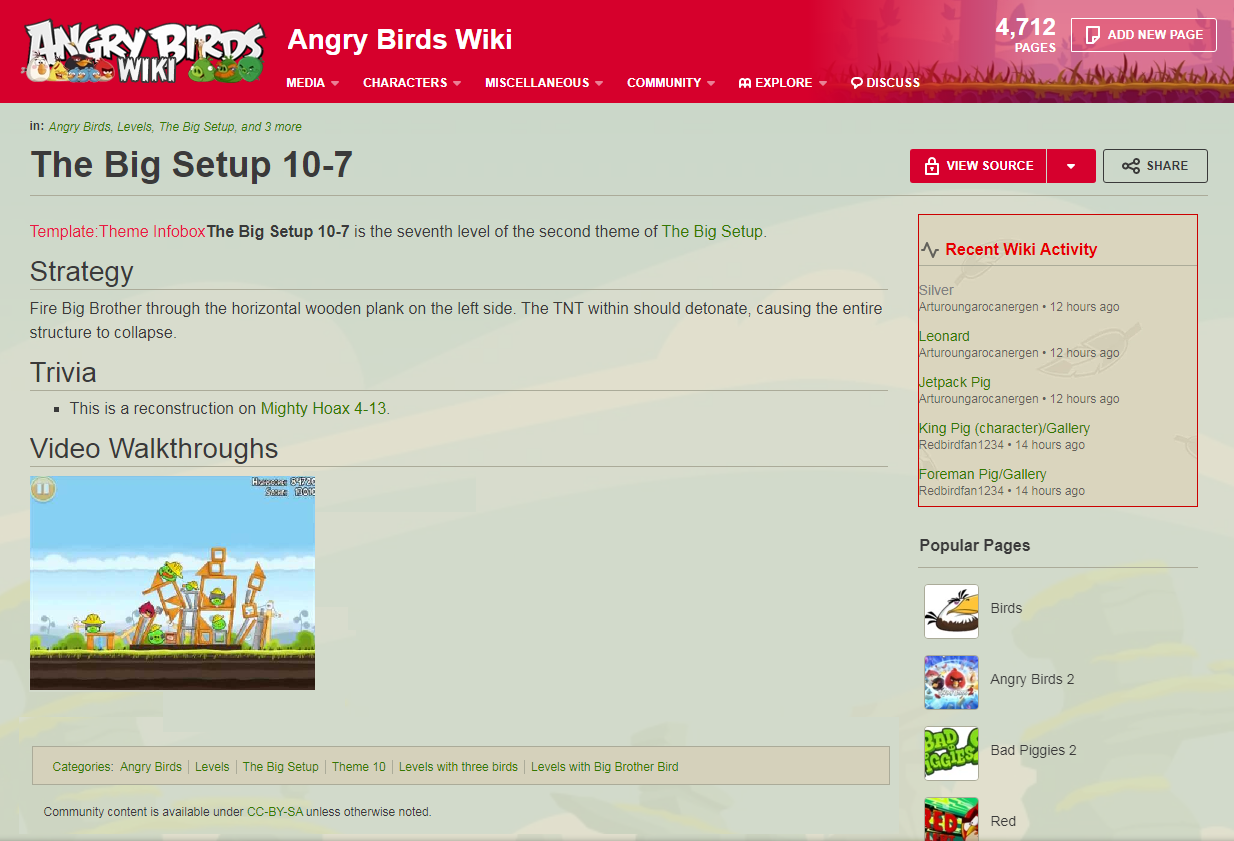The width and height of the screenshot is (1234, 841).
Task: Click the CC-BY-SA license link
Action: tap(275, 812)
